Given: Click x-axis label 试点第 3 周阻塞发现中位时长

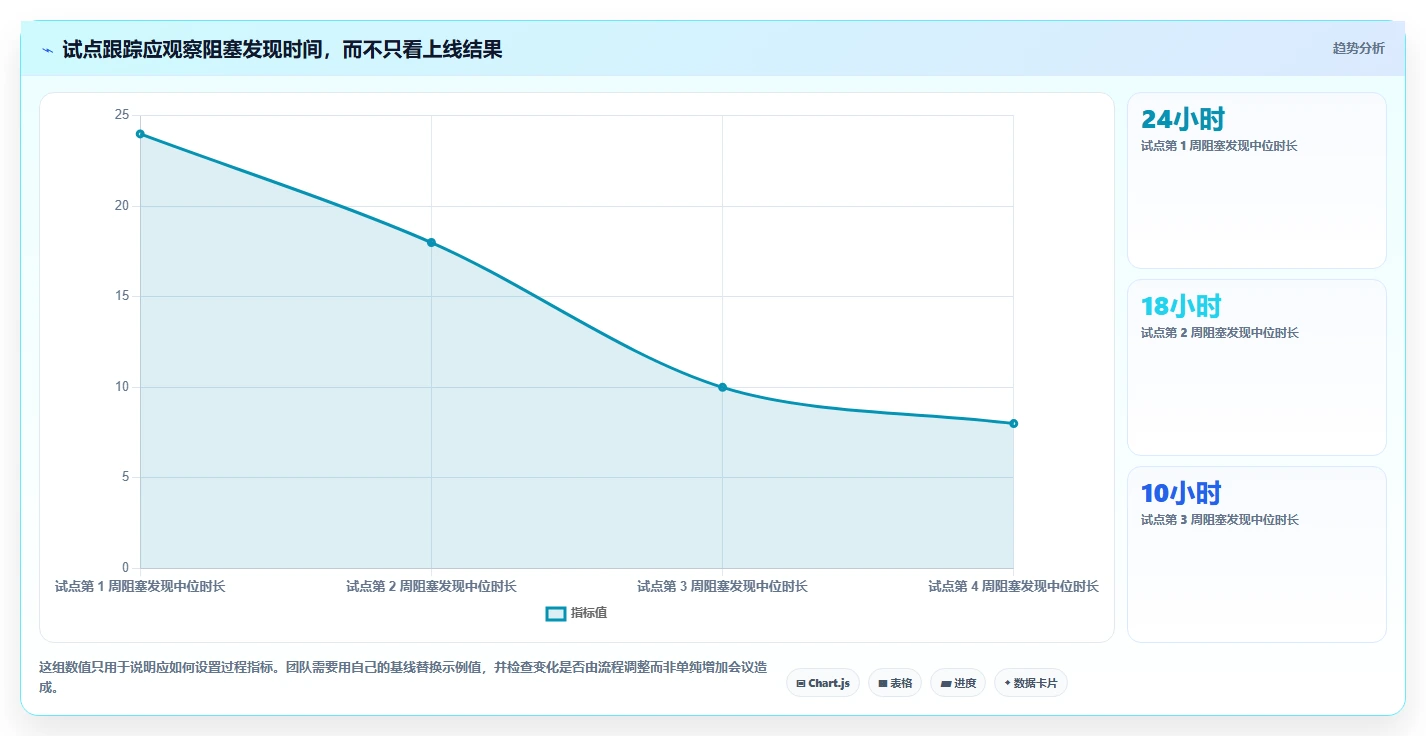Looking at the screenshot, I should point(722,586).
